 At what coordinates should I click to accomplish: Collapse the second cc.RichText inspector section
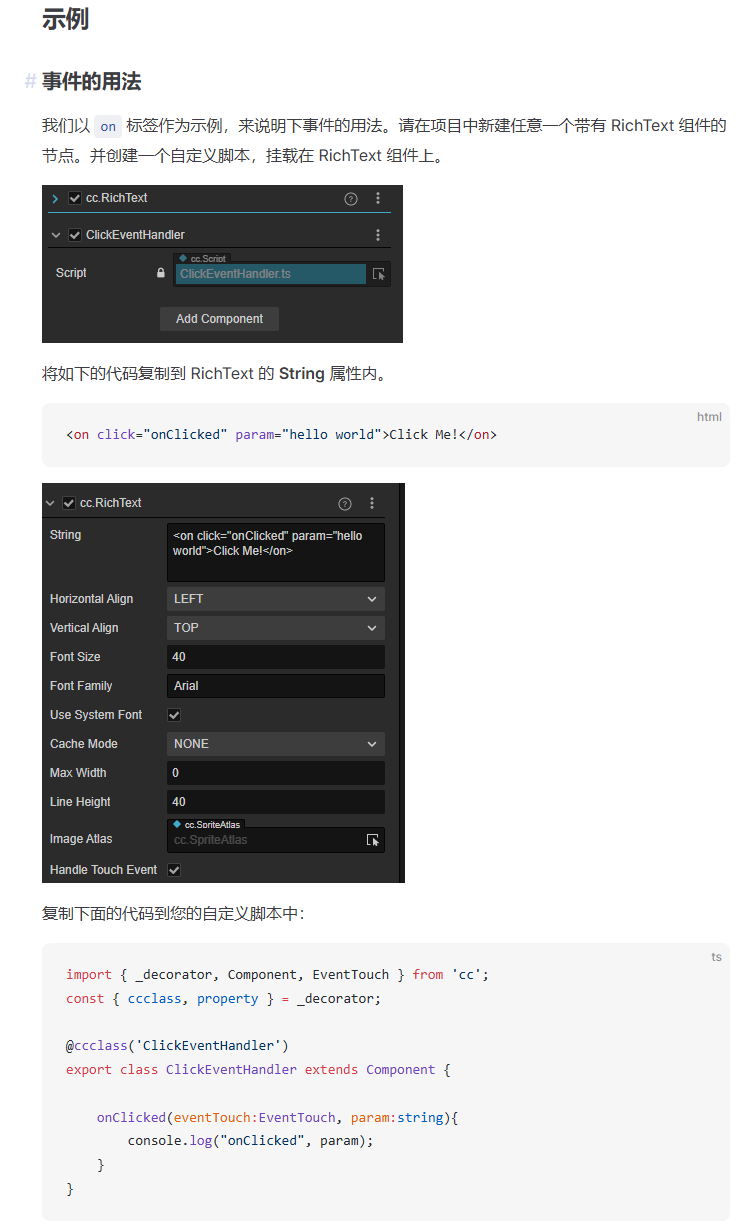(50, 503)
